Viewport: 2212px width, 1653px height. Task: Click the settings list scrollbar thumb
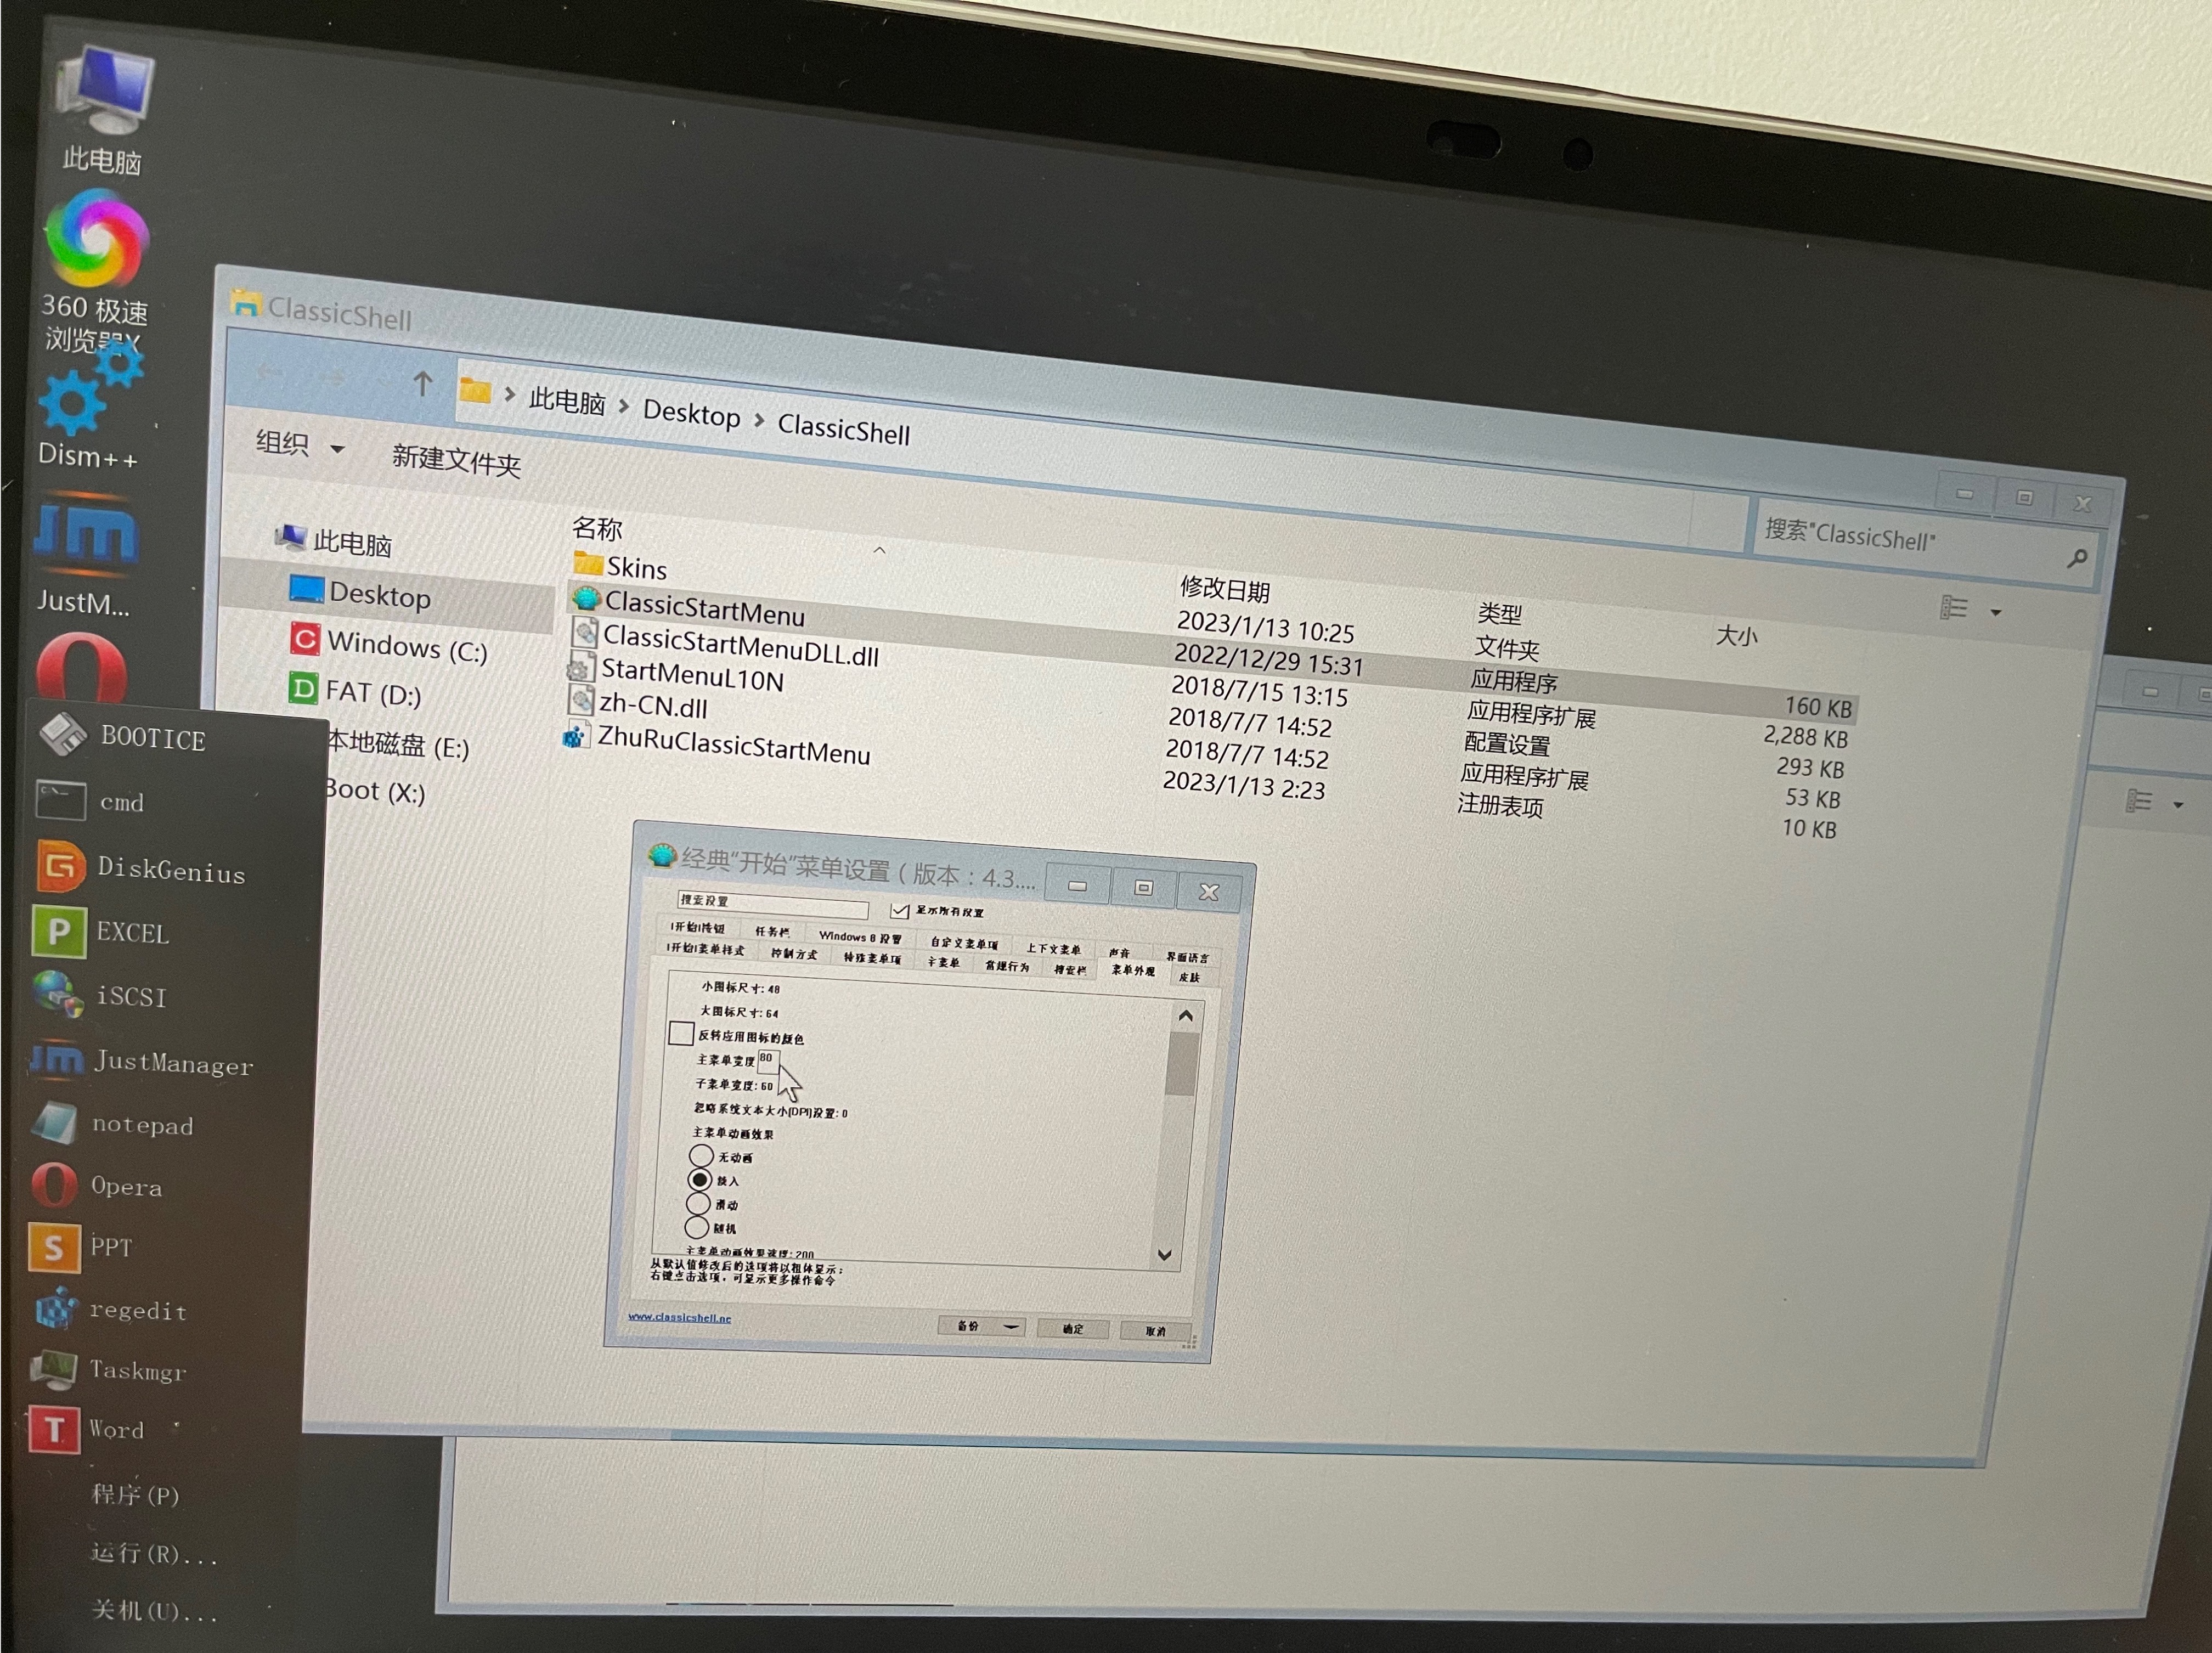(1182, 1064)
